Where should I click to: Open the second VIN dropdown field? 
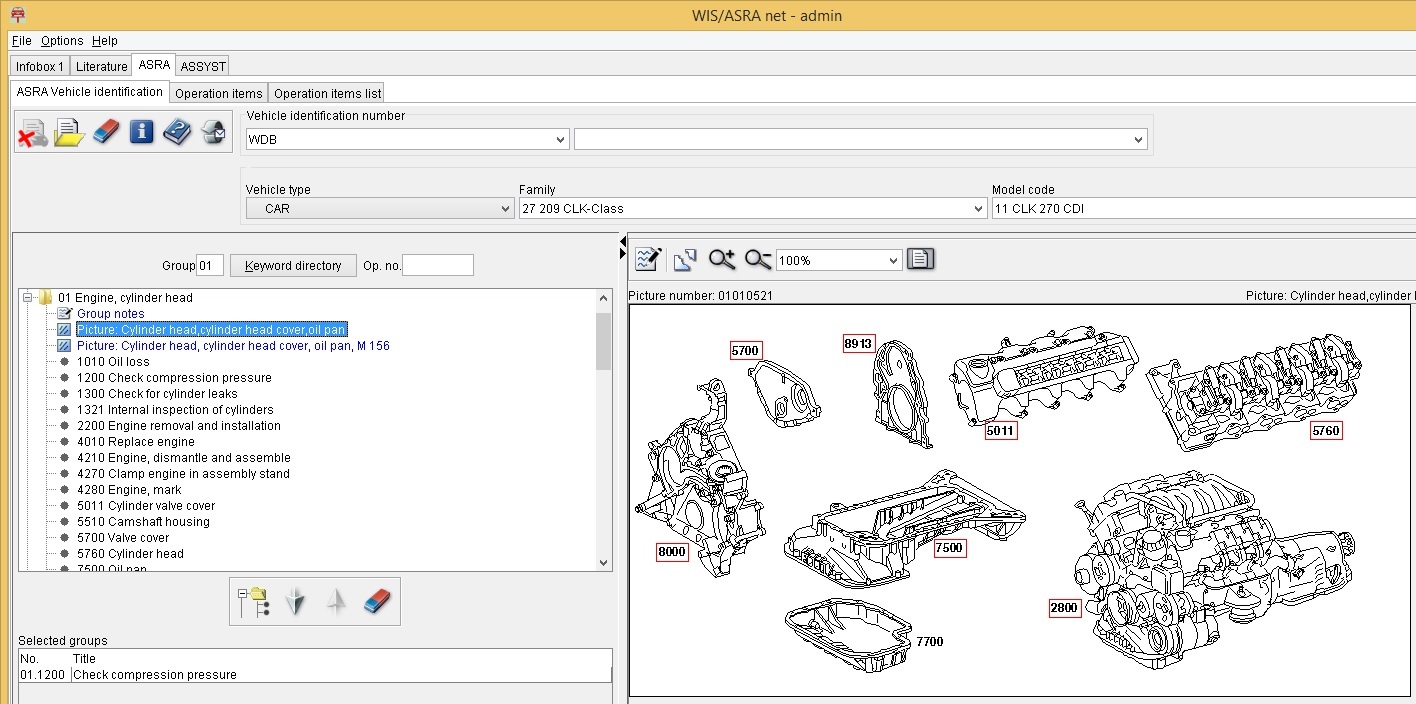[1138, 140]
